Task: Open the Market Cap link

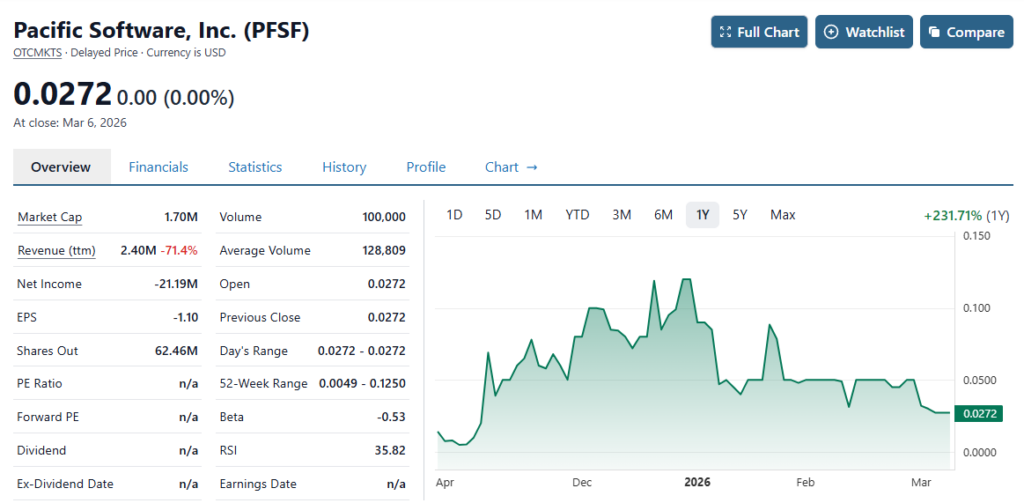Action: [50, 217]
